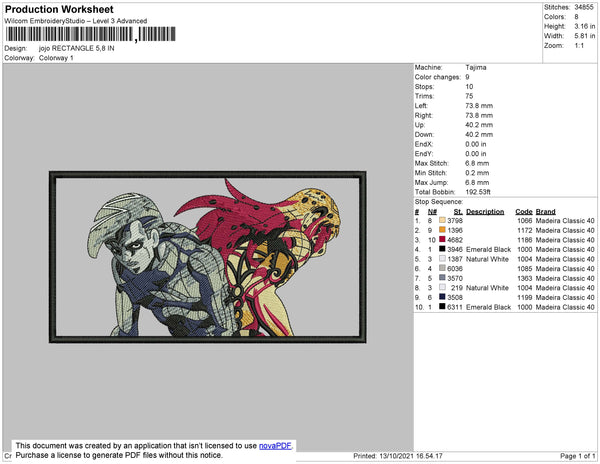600x464 pixels.
Task: Click the orange swatch next to 1396
Action: pos(442,230)
